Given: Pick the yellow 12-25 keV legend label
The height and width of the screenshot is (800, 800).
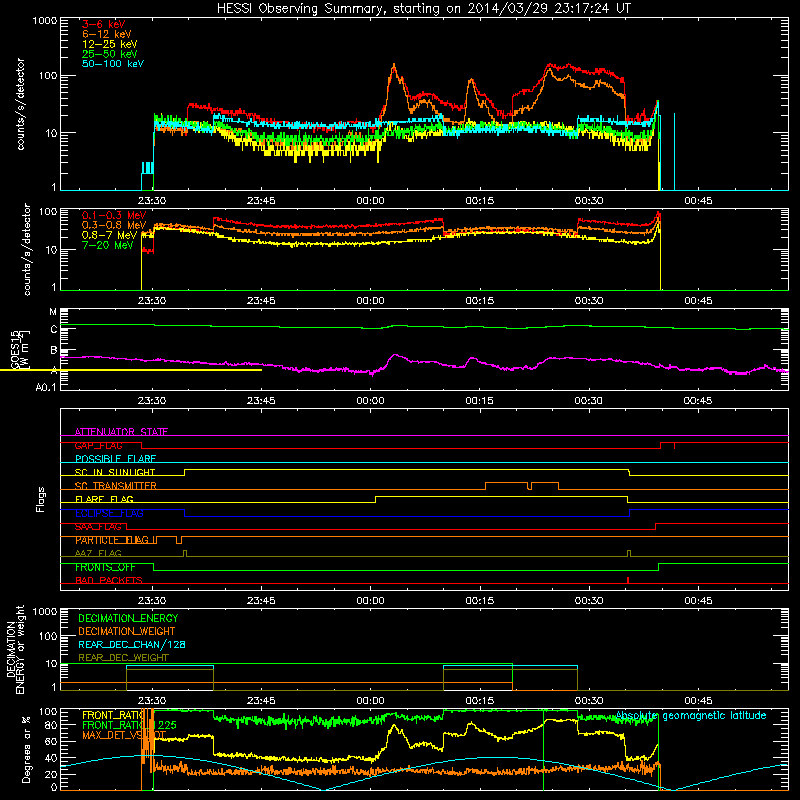Looking at the screenshot, I should tap(110, 44).
